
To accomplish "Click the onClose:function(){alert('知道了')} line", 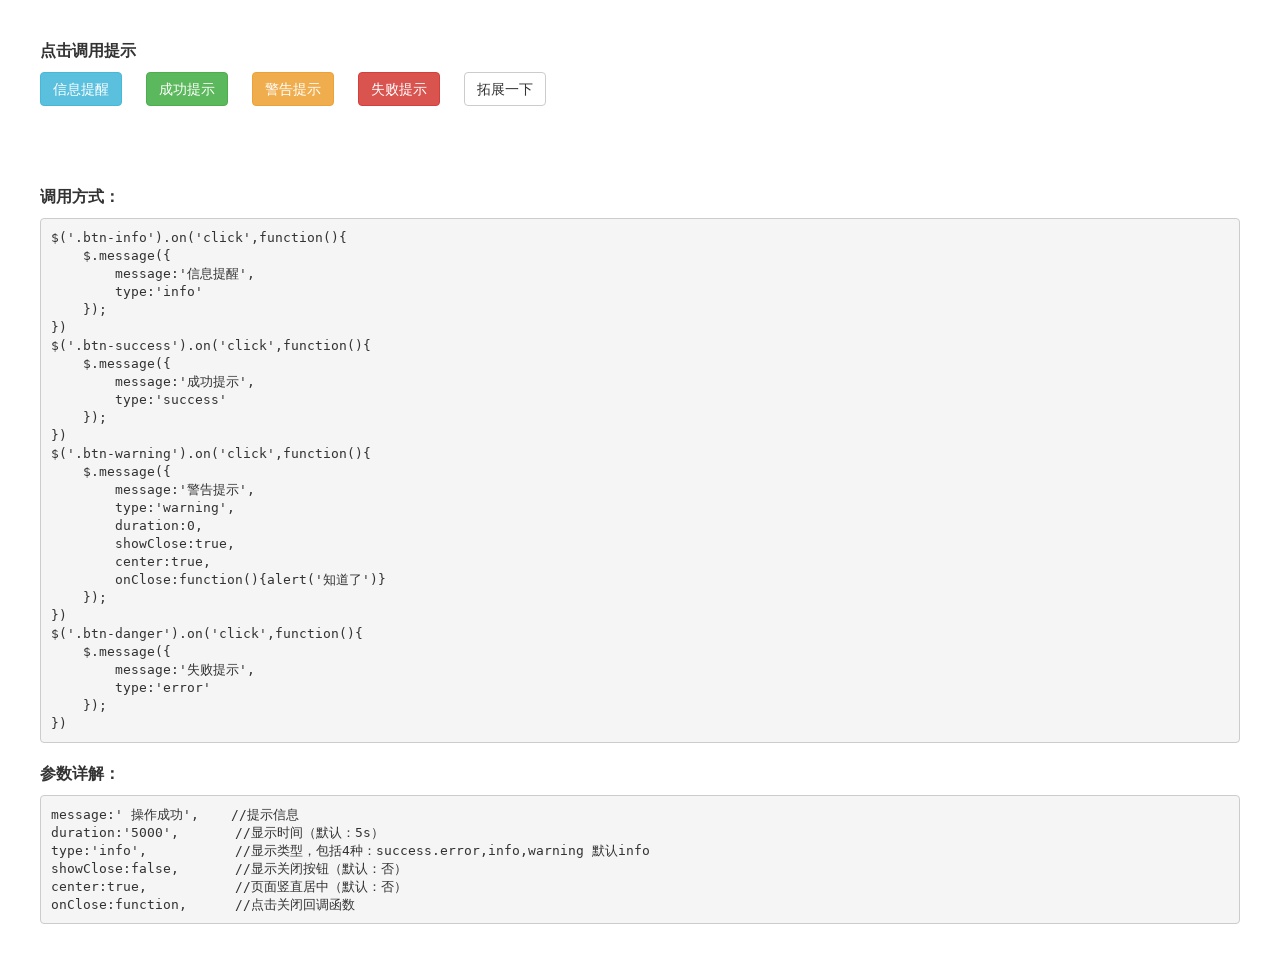I will 250,580.
